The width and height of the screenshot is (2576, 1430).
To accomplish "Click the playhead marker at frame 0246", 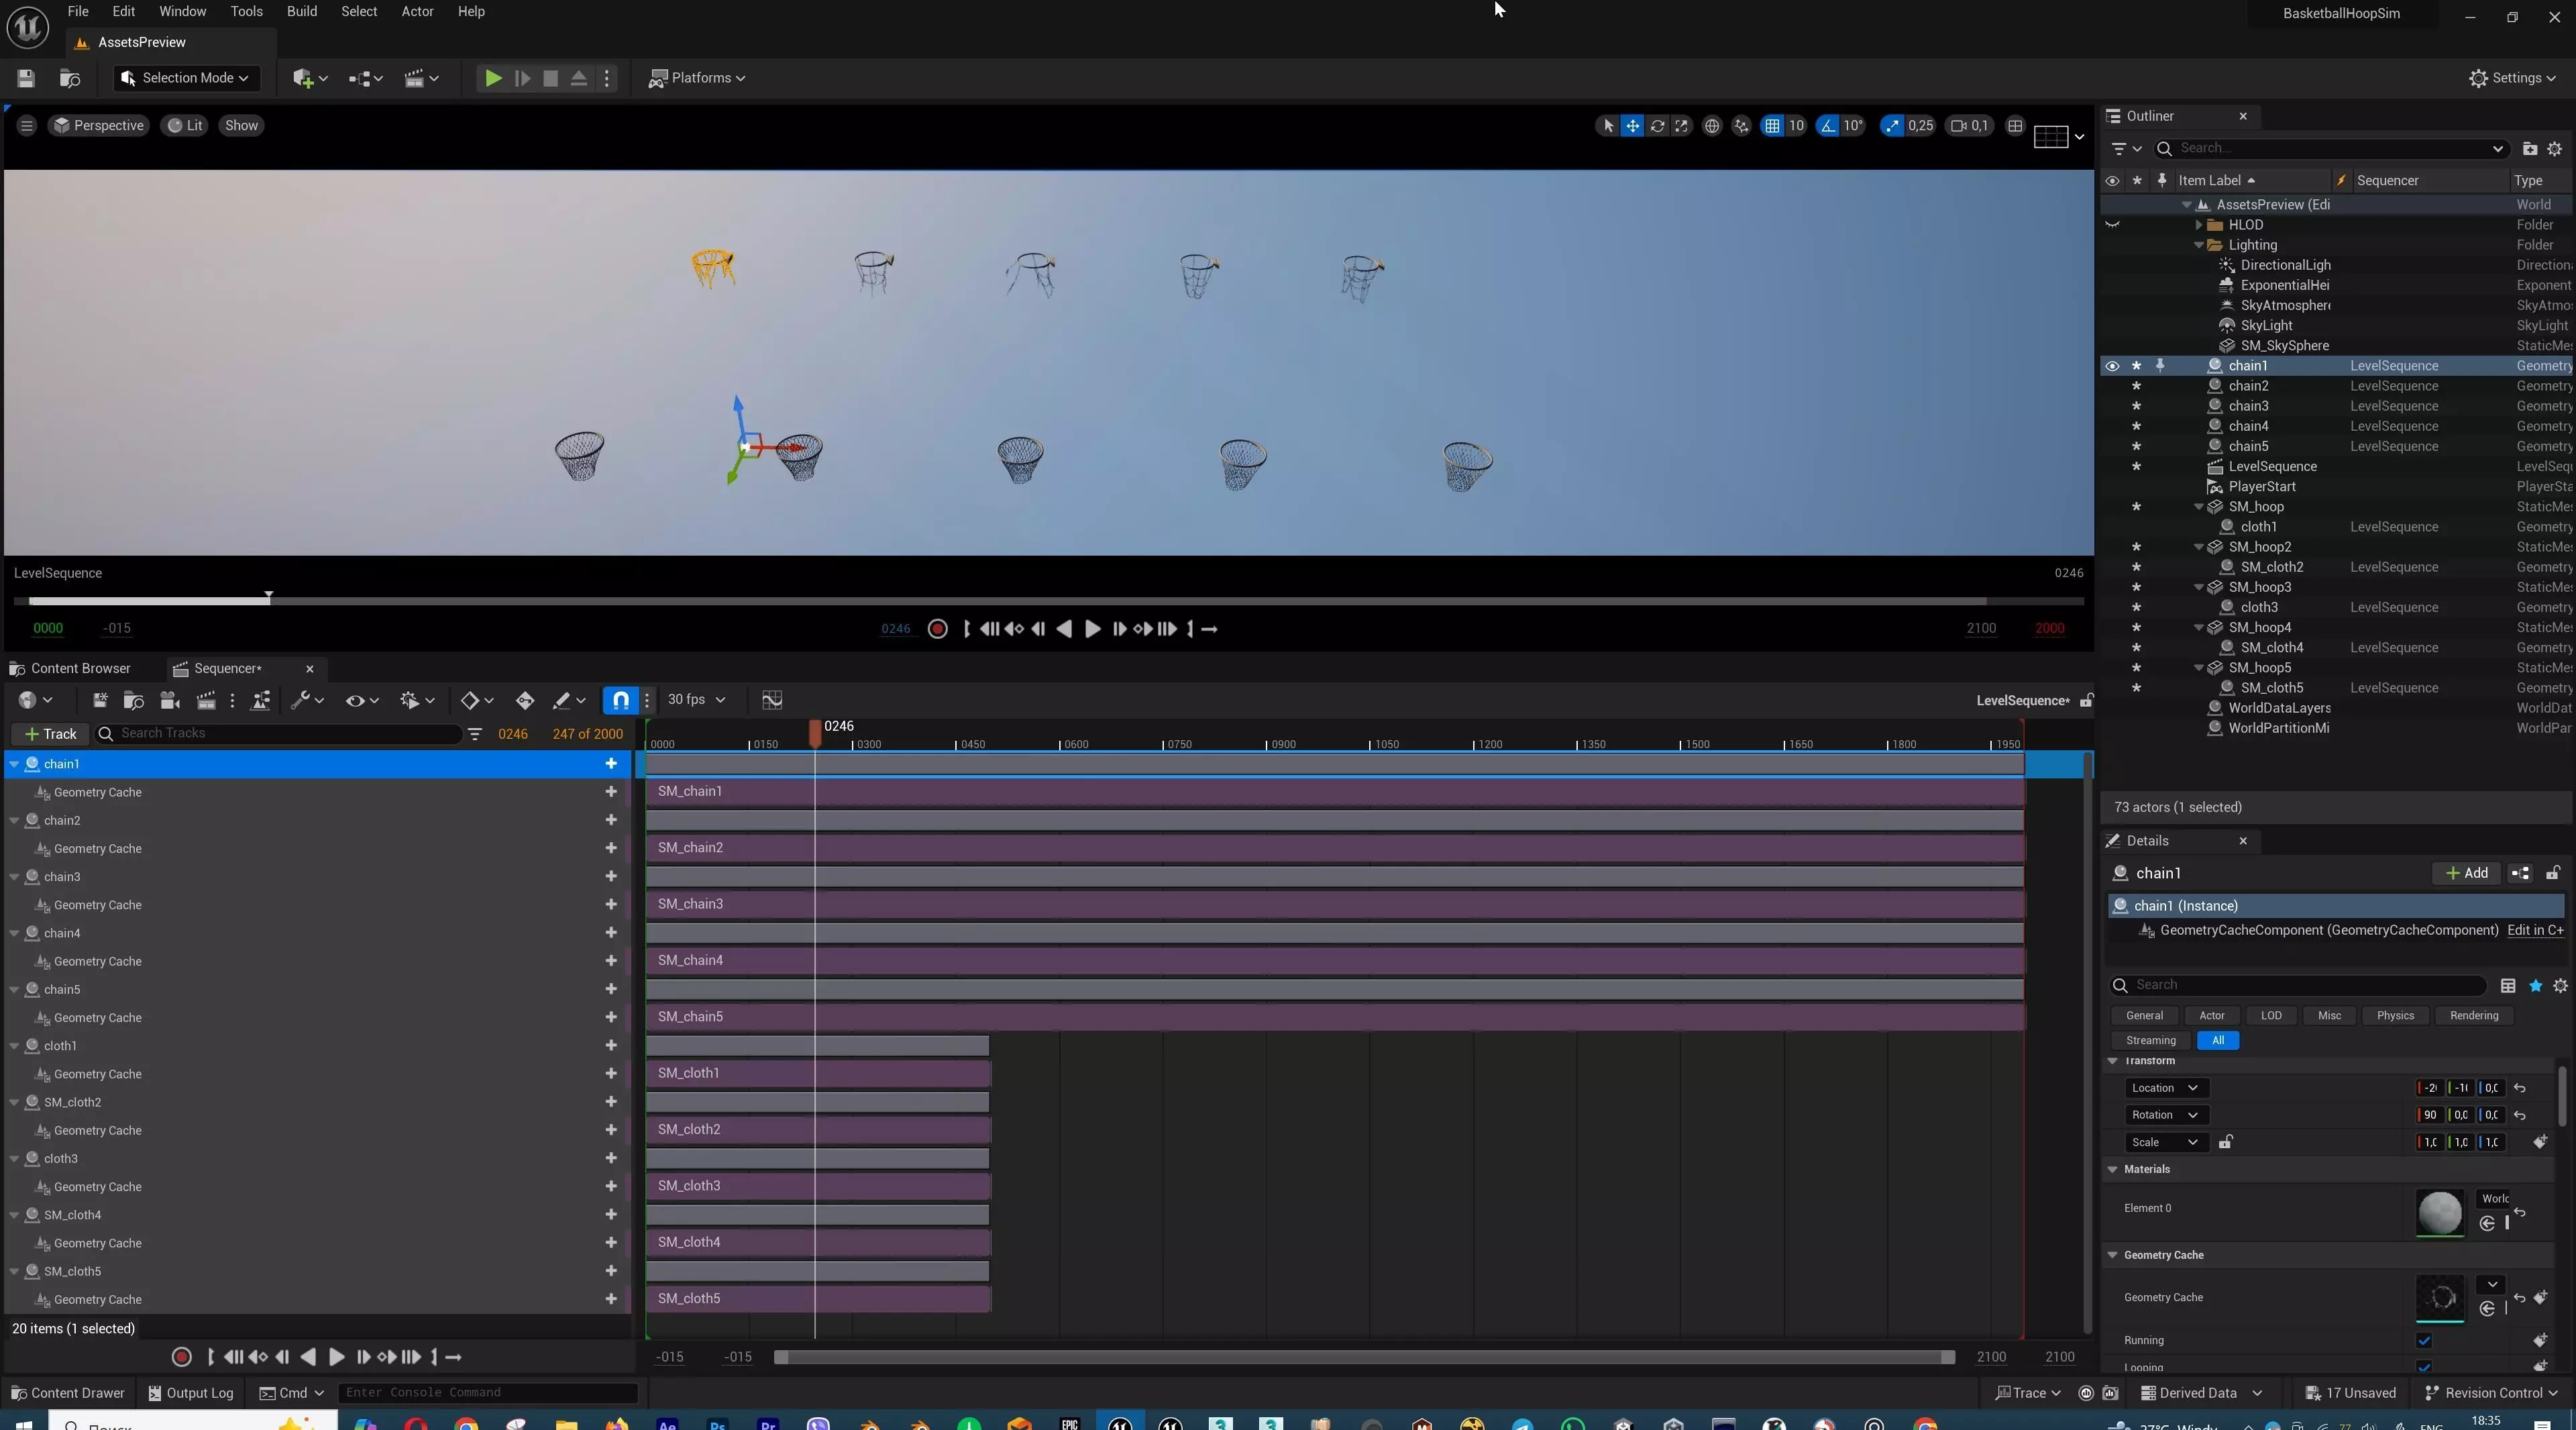I will pos(815,732).
